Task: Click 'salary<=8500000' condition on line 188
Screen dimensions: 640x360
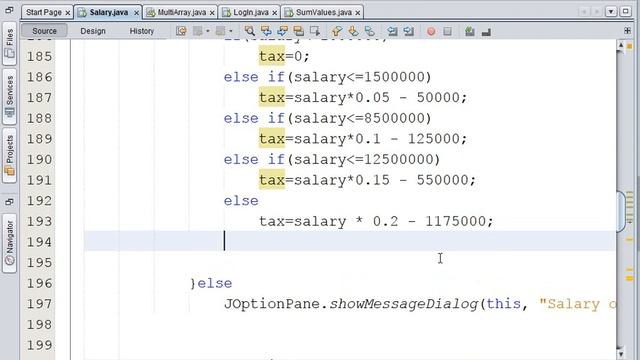Action: click(x=359, y=118)
